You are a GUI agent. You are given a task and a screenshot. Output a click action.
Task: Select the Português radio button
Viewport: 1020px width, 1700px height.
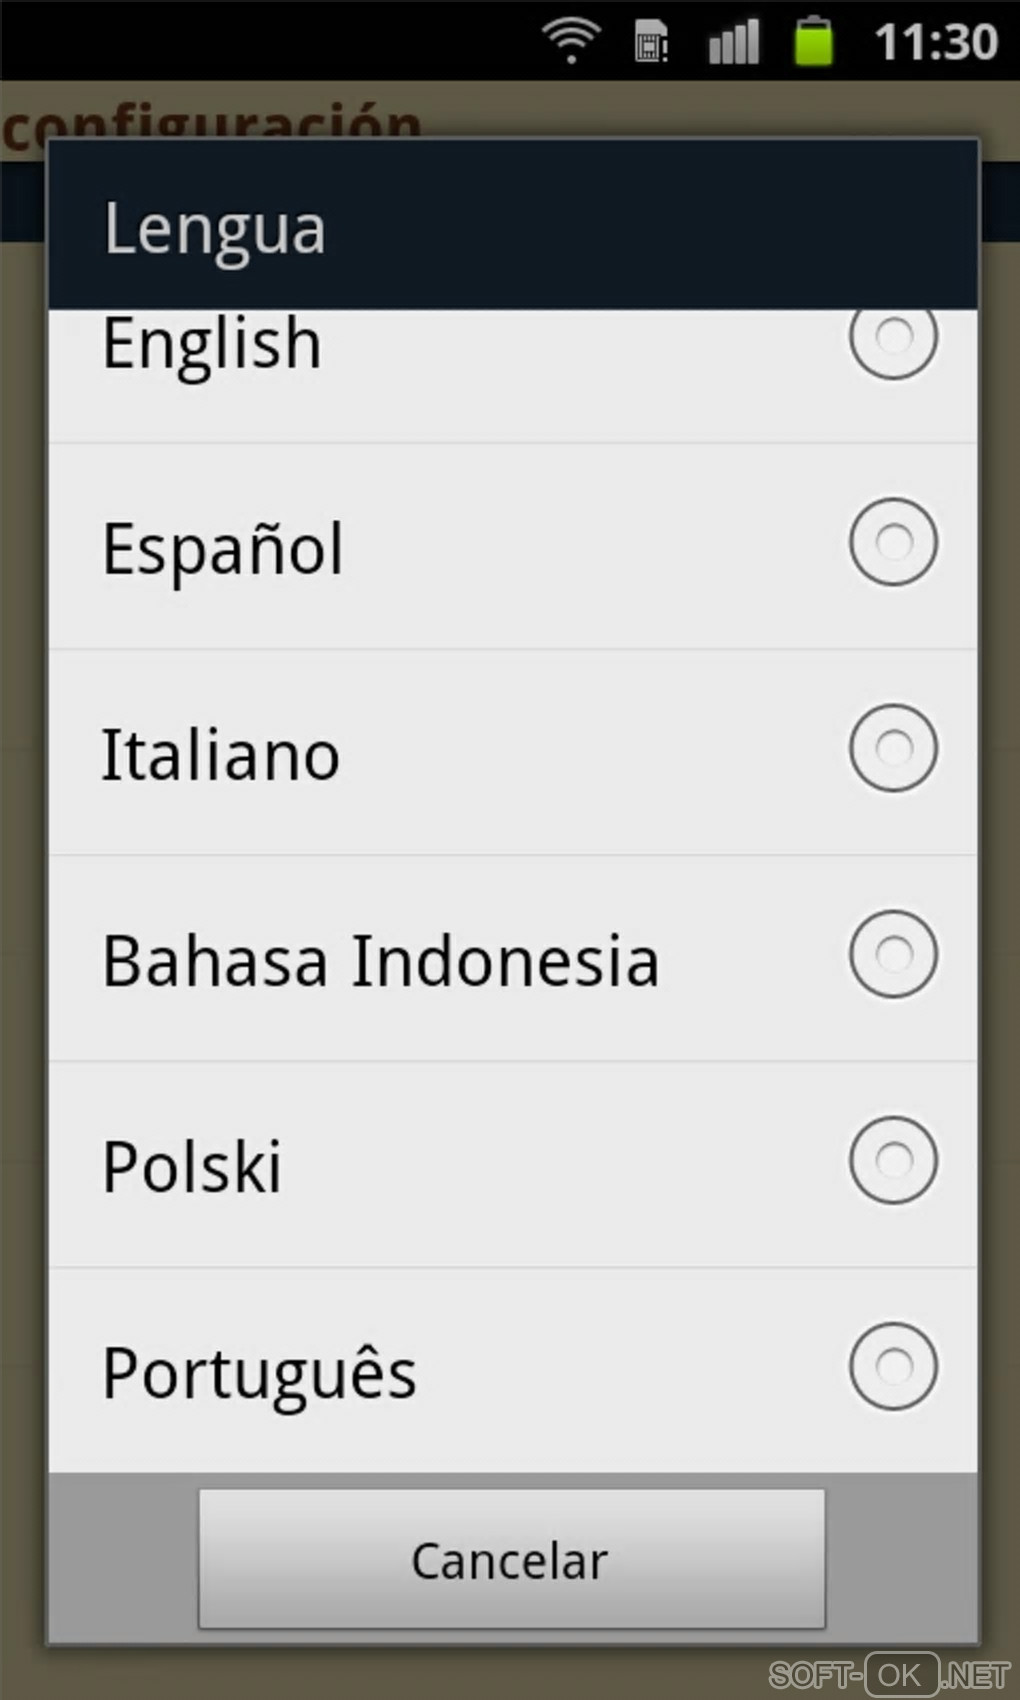pyautogui.click(x=893, y=1366)
